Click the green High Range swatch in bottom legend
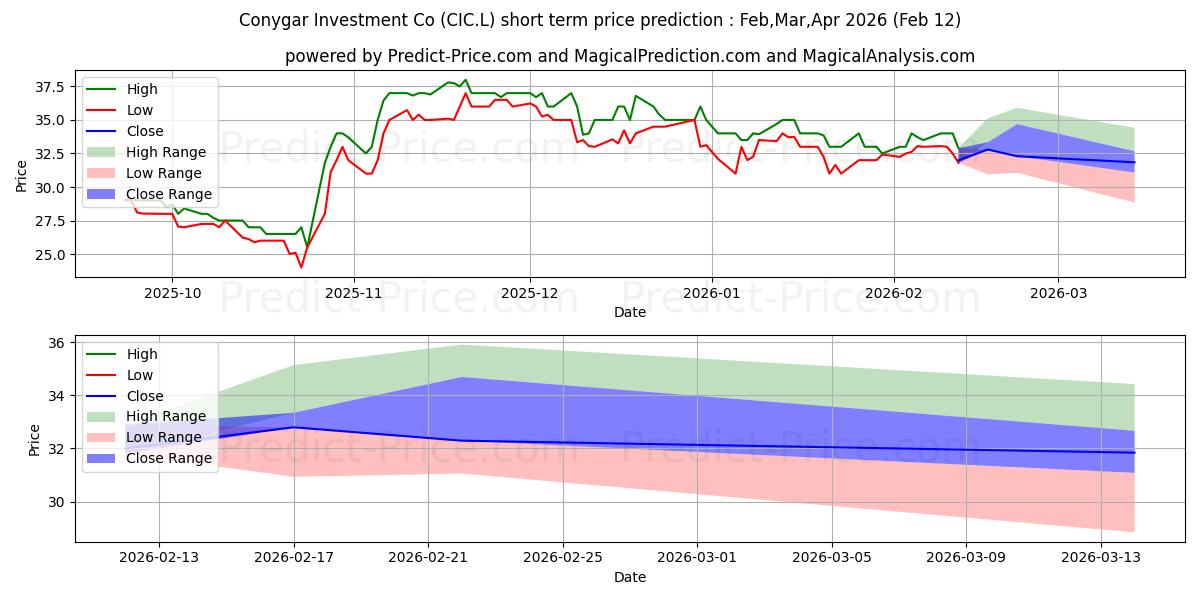The height and width of the screenshot is (600, 1200). [x=105, y=416]
